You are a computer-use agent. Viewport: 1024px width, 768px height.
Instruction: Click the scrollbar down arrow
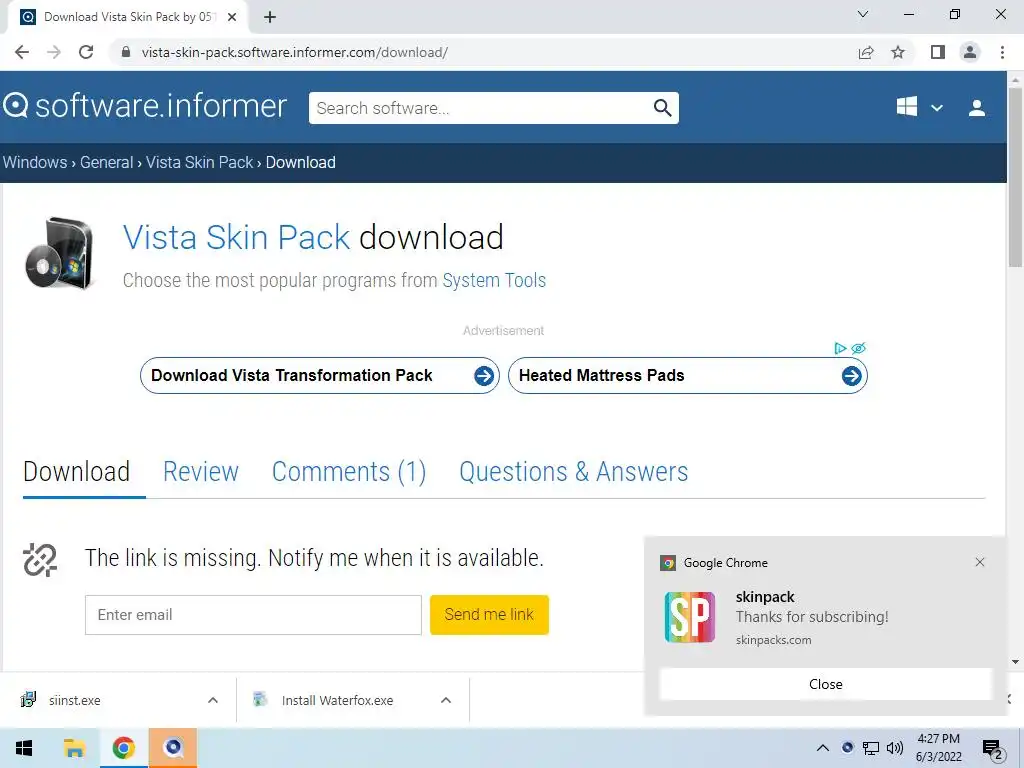point(1015,662)
